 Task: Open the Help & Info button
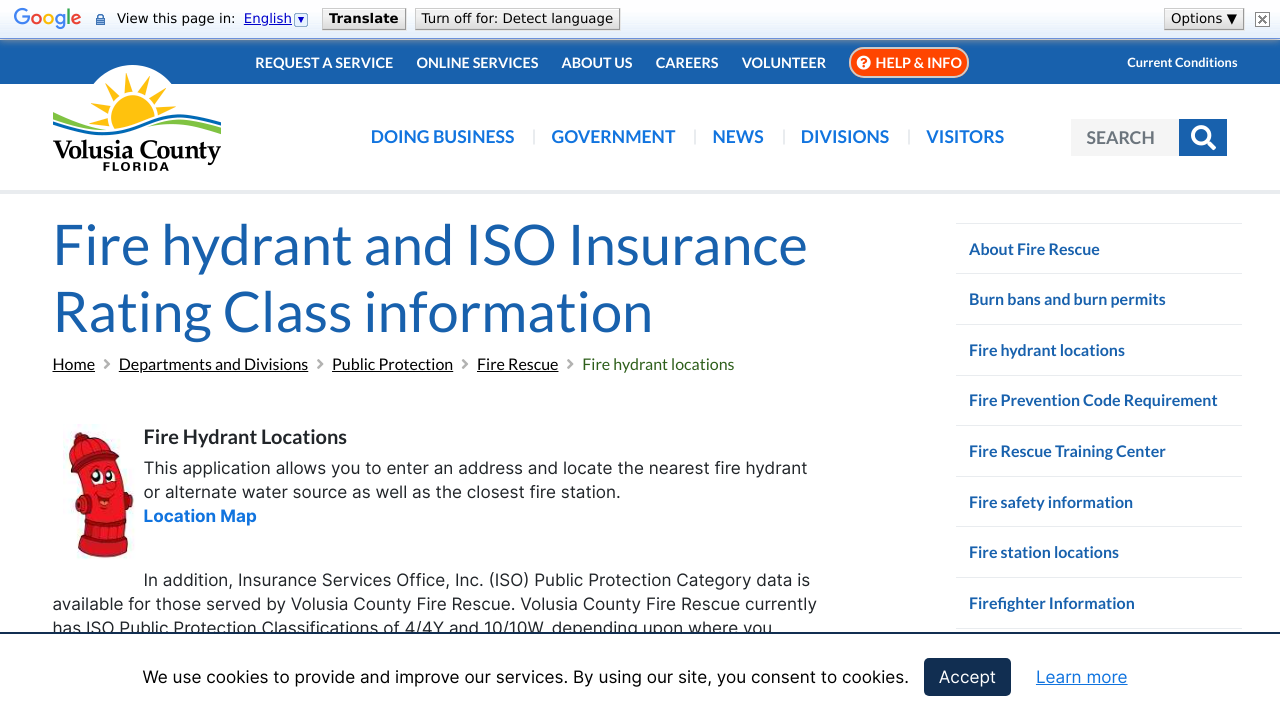908,63
